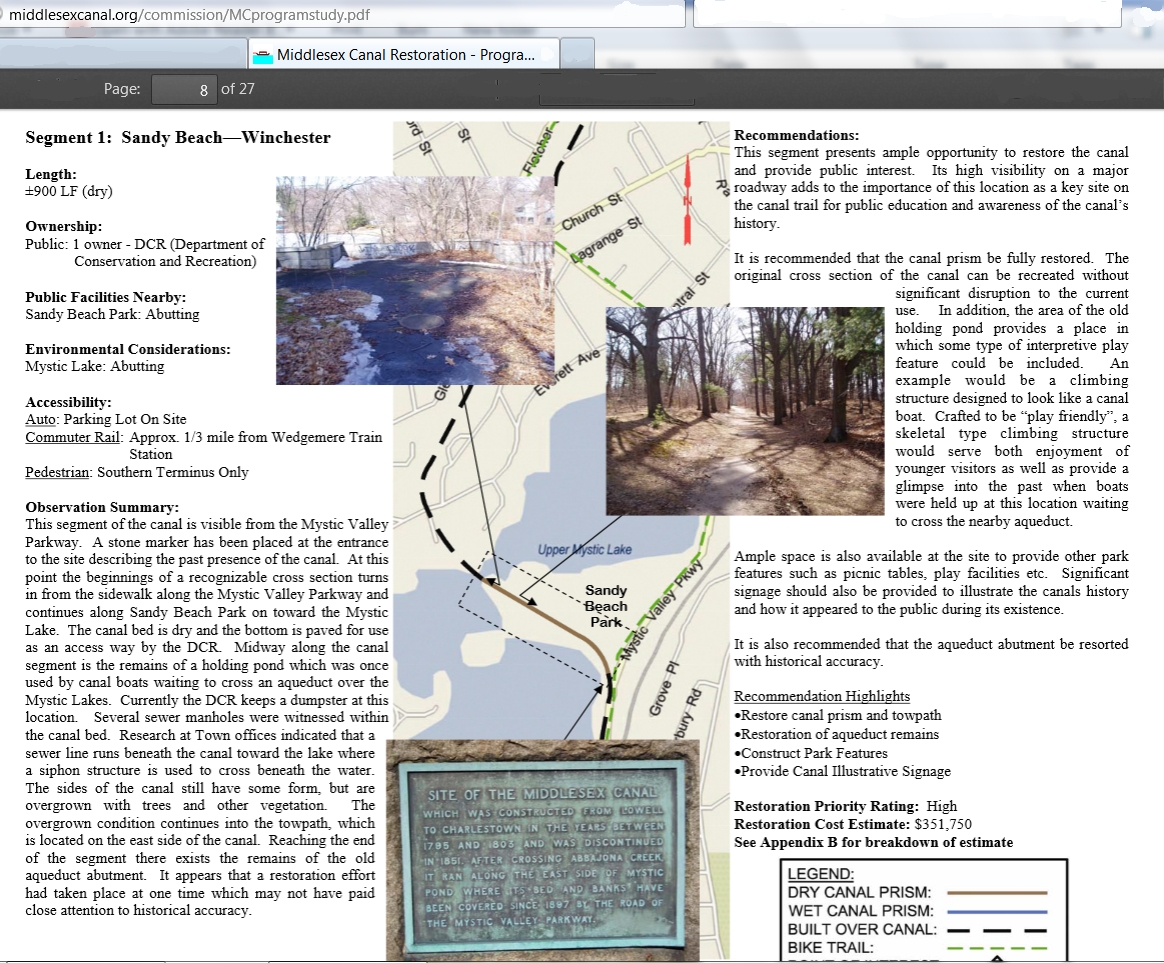The image size is (1164, 963).
Task: Click the blue Wet Canal Prism legend line
Action: coord(997,911)
